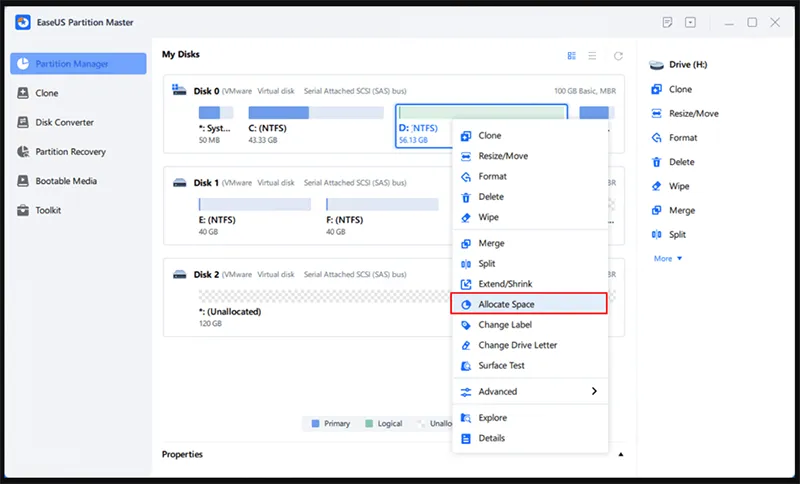Choose Clone in the context menu
Screen dimensions: 800x484
530,136
